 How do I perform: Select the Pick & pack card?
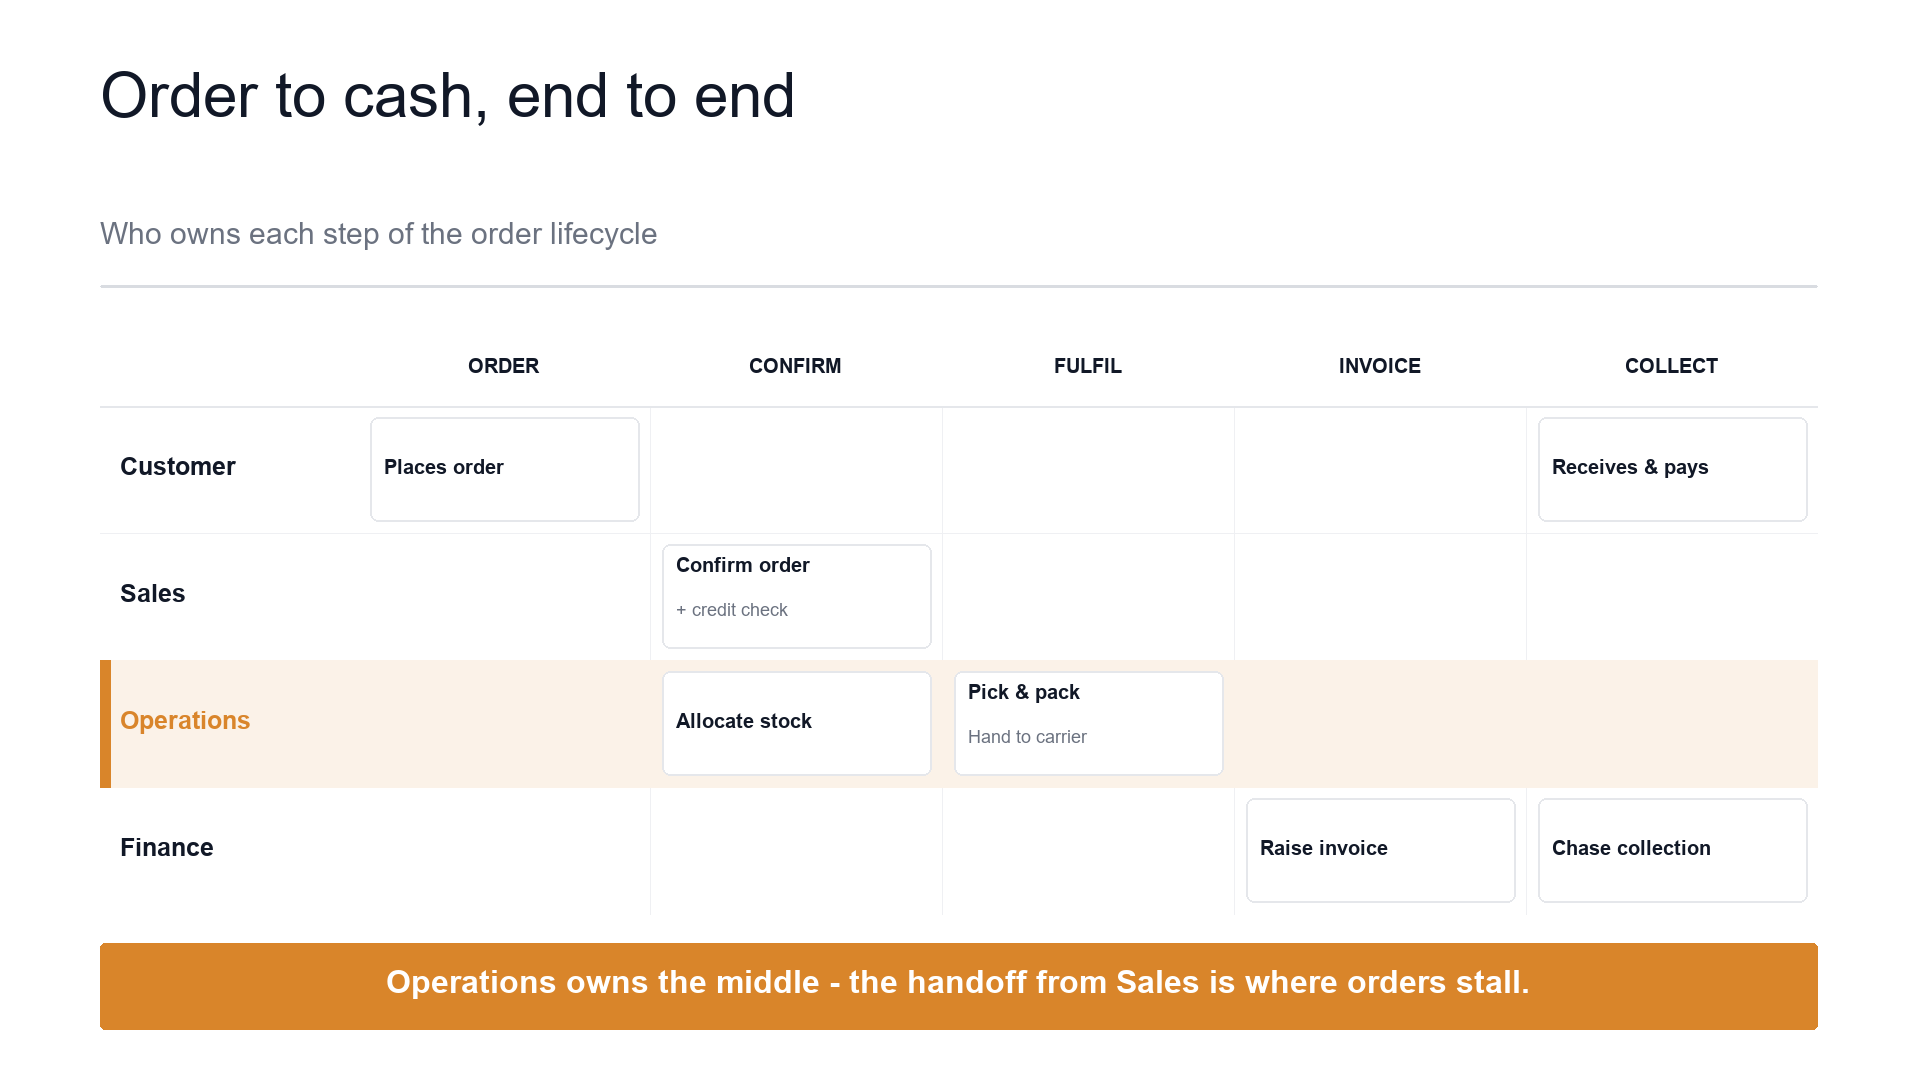(1088, 723)
